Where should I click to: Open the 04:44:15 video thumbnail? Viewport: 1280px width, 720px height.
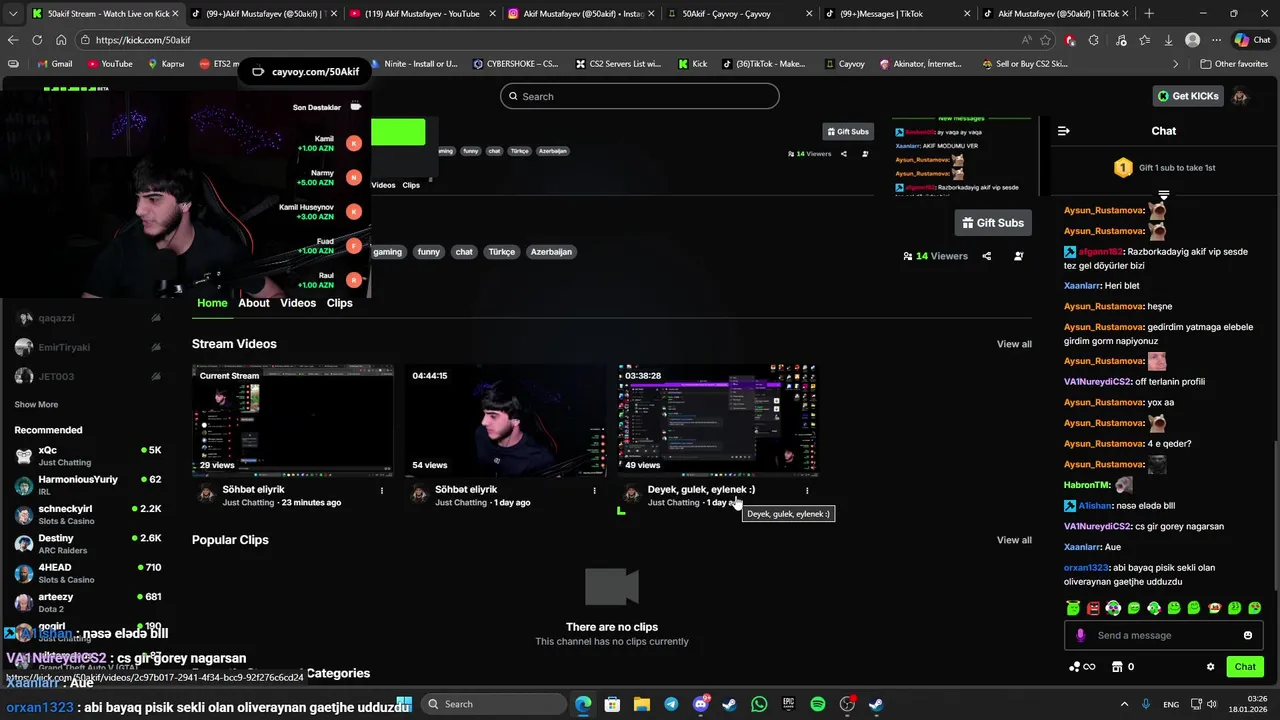[506, 420]
